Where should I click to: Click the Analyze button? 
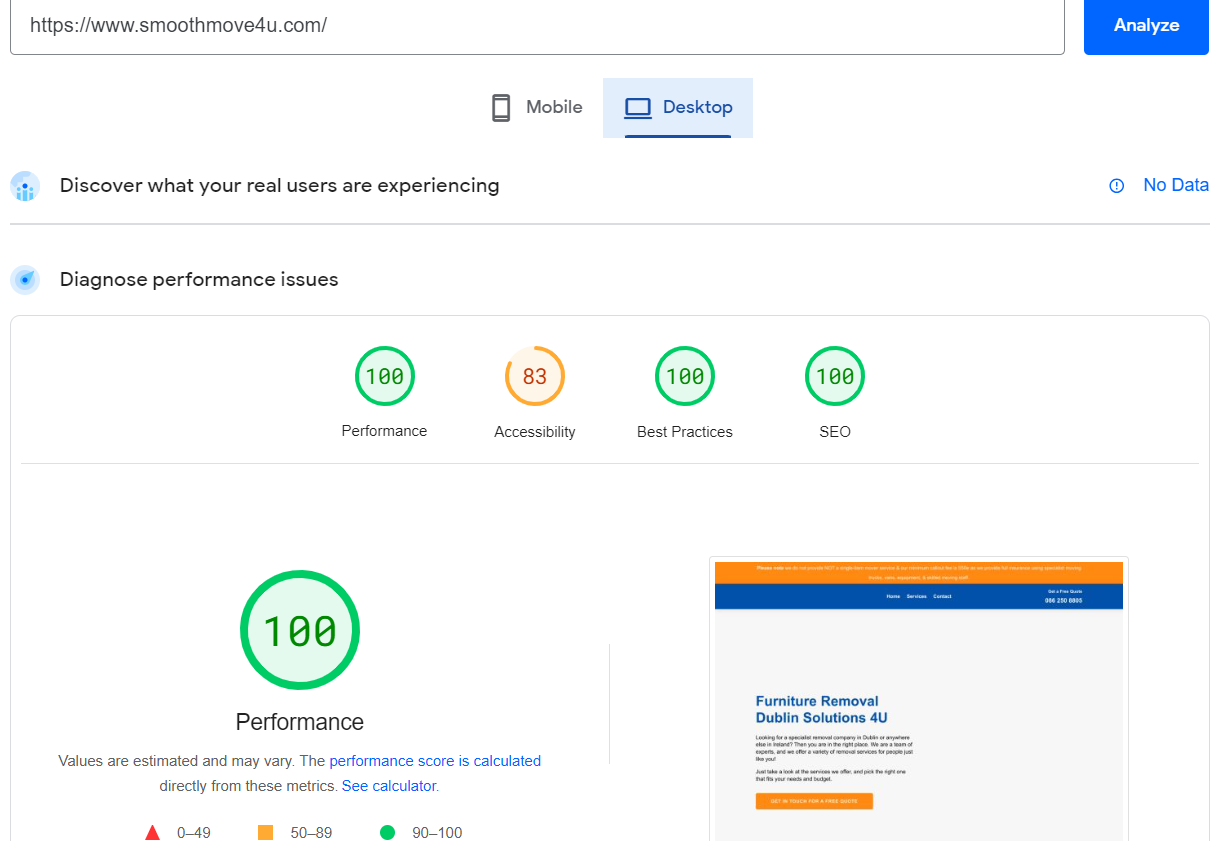click(x=1146, y=26)
